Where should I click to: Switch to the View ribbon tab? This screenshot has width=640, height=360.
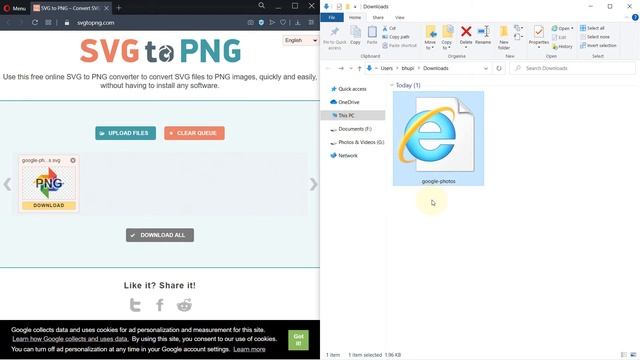pyautogui.click(x=400, y=18)
